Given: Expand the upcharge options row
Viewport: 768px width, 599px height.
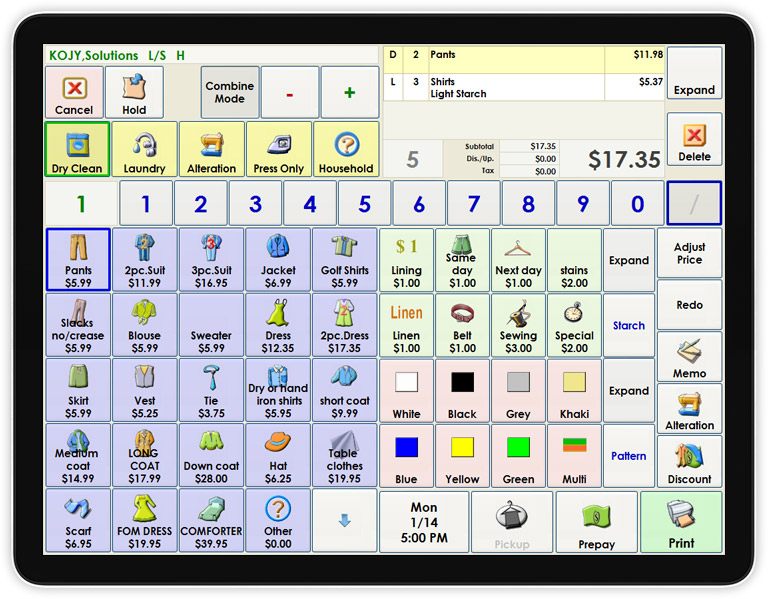Looking at the screenshot, I should pyautogui.click(x=629, y=260).
